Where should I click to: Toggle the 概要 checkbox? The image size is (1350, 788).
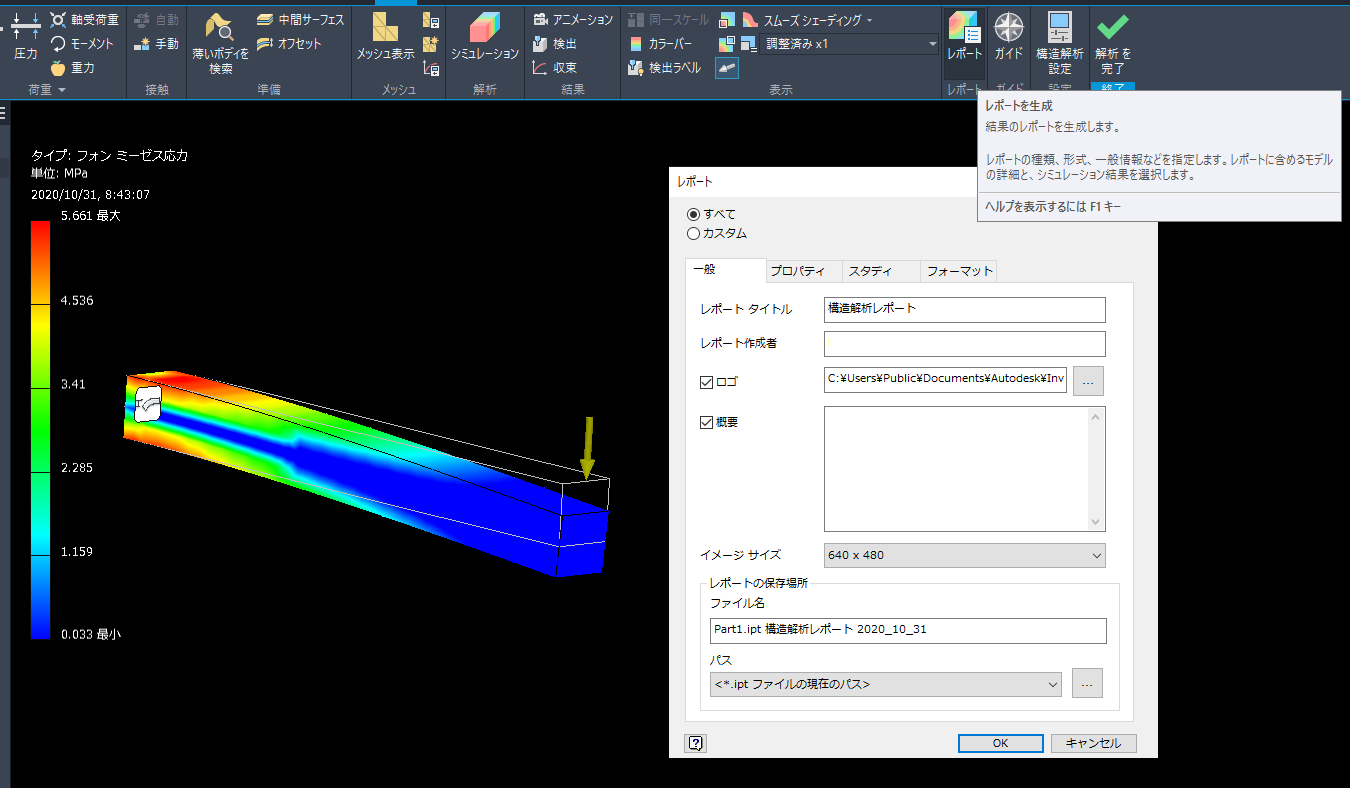(707, 422)
